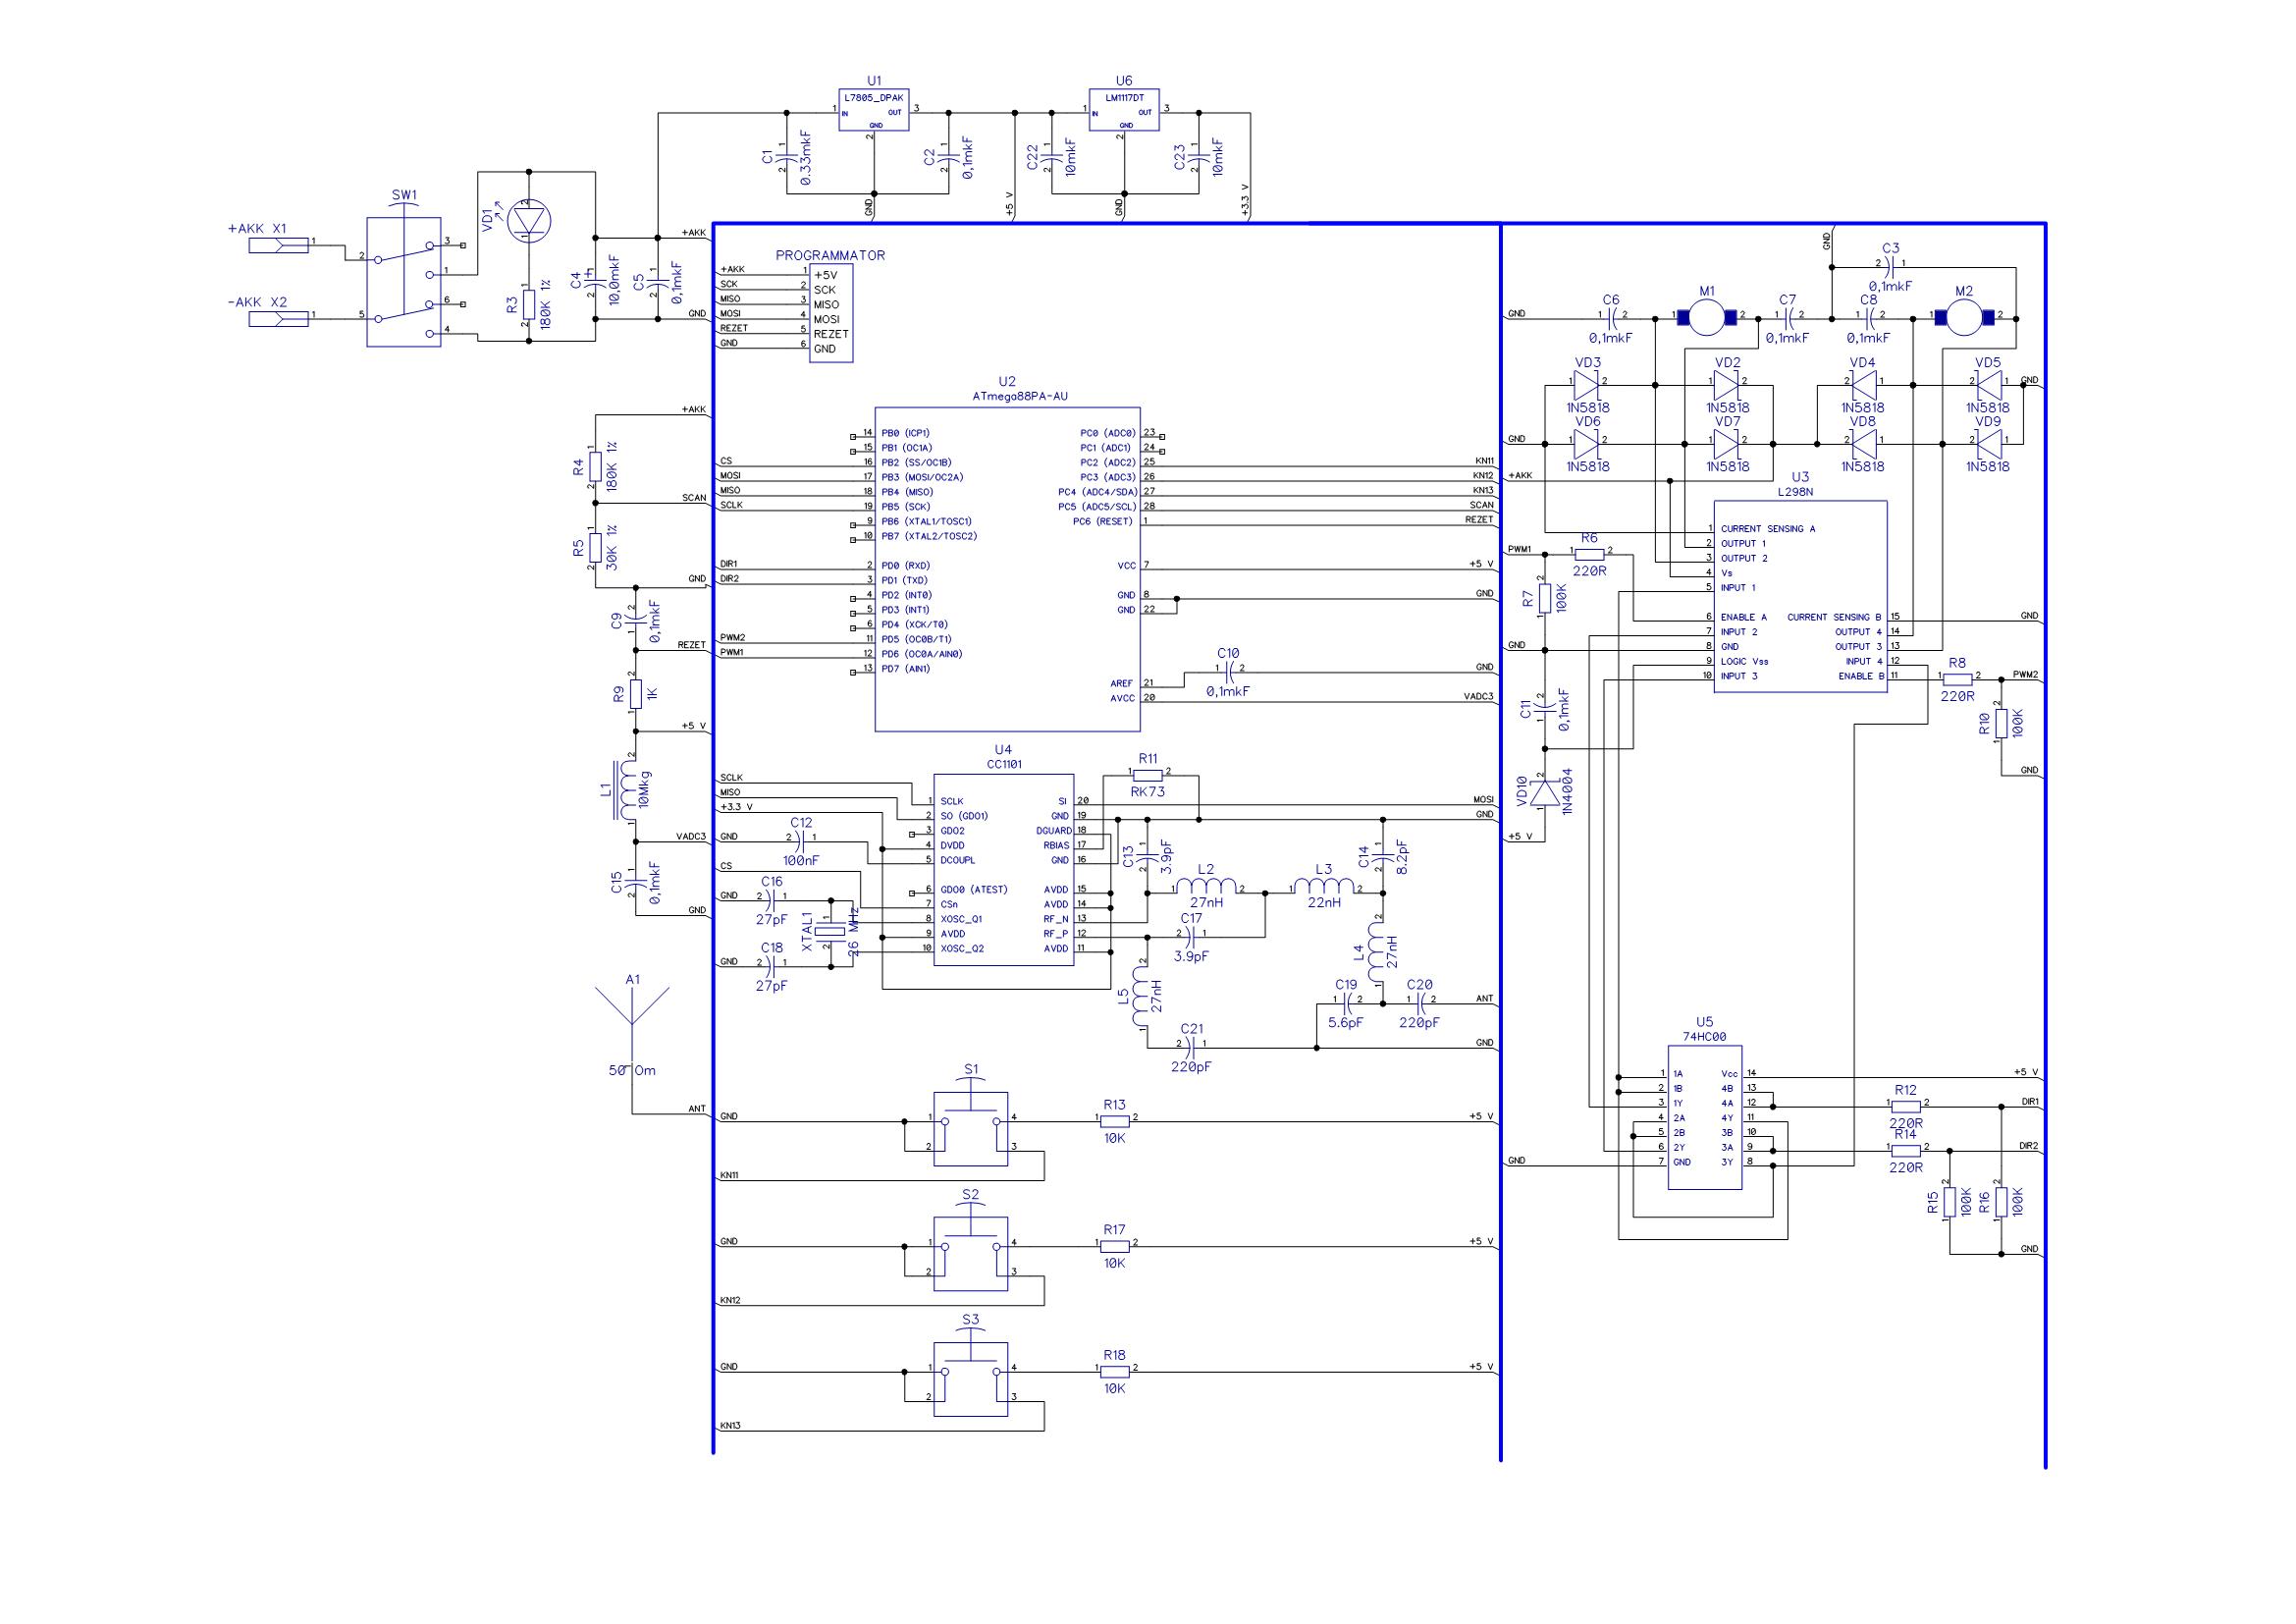This screenshot has width=2296, height=1624.
Task: Select the A1 antenna symbol
Action: point(632,1009)
